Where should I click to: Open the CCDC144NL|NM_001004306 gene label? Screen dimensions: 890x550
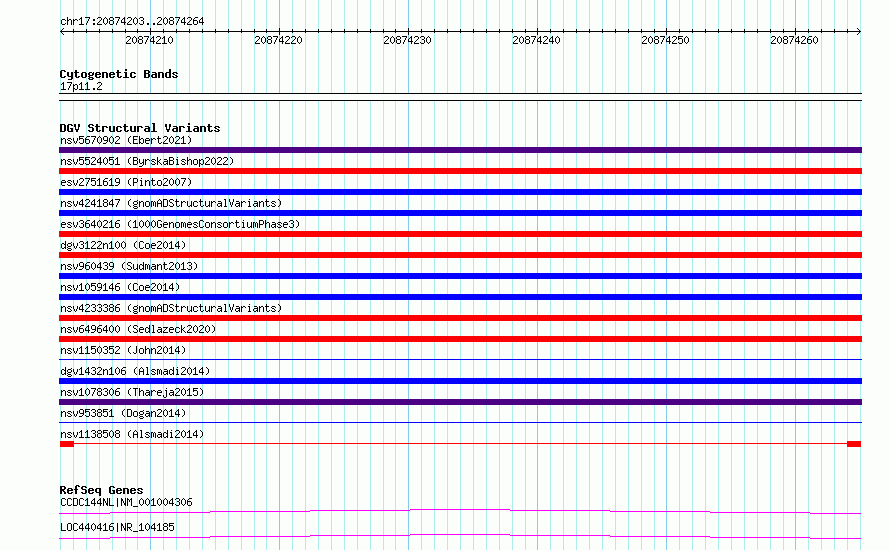[x=126, y=502]
